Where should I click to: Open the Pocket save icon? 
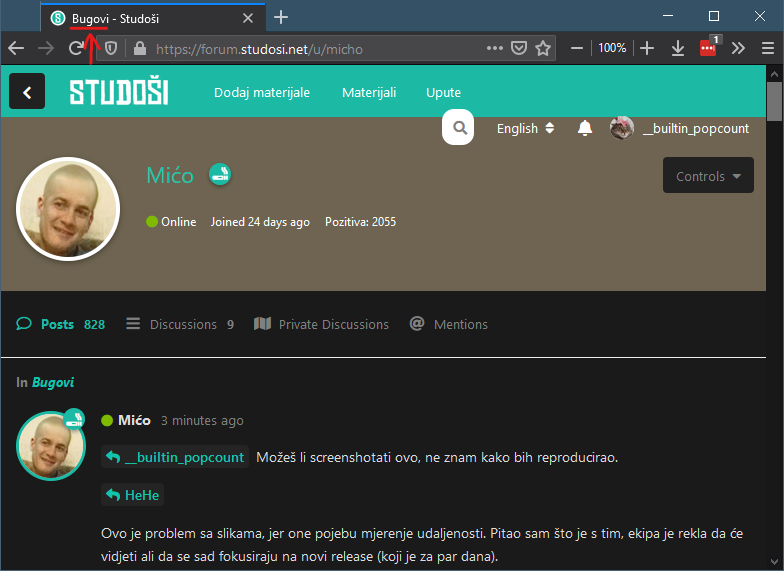tap(518, 48)
